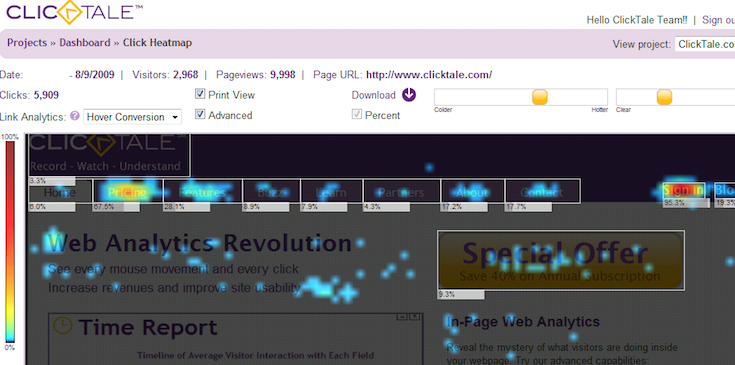Click the 17.2% label under About
The width and height of the screenshot is (735, 365).
(463, 207)
